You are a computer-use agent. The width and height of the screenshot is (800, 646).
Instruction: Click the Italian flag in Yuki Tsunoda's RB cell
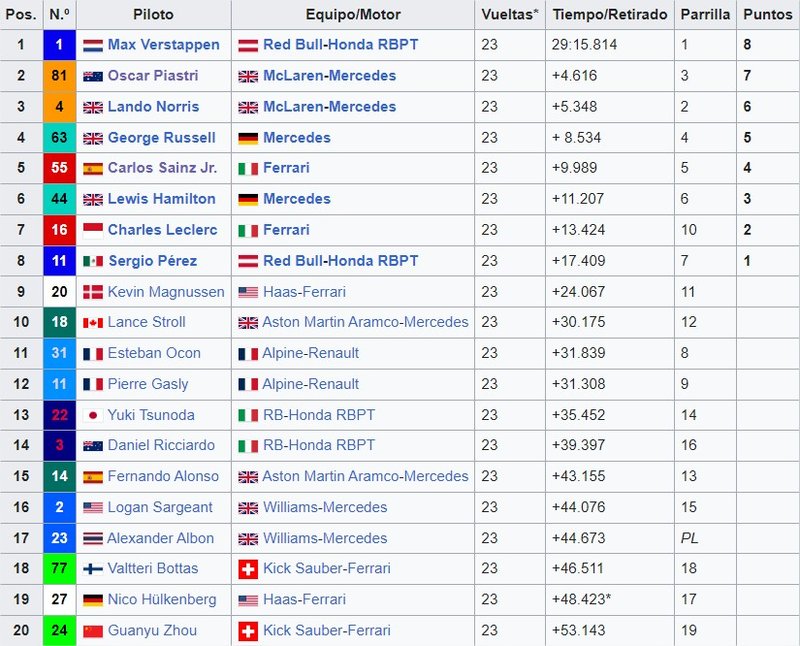click(248, 415)
